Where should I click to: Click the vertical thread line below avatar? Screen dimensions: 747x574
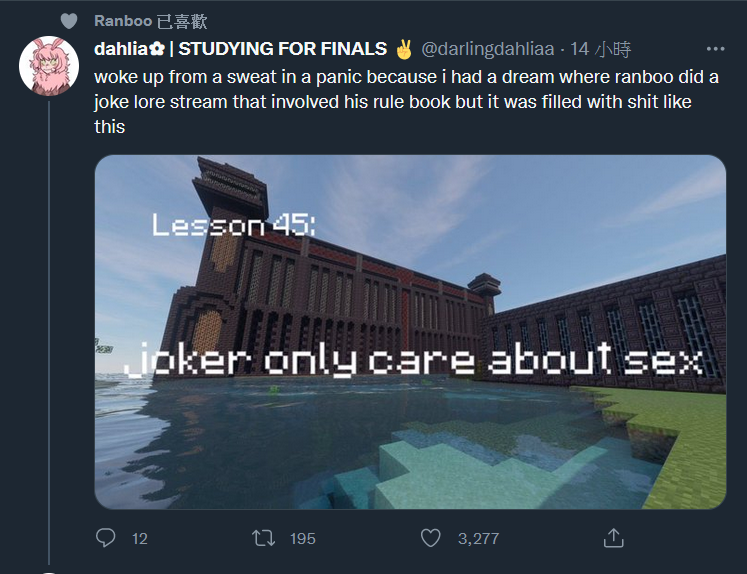pos(49,332)
